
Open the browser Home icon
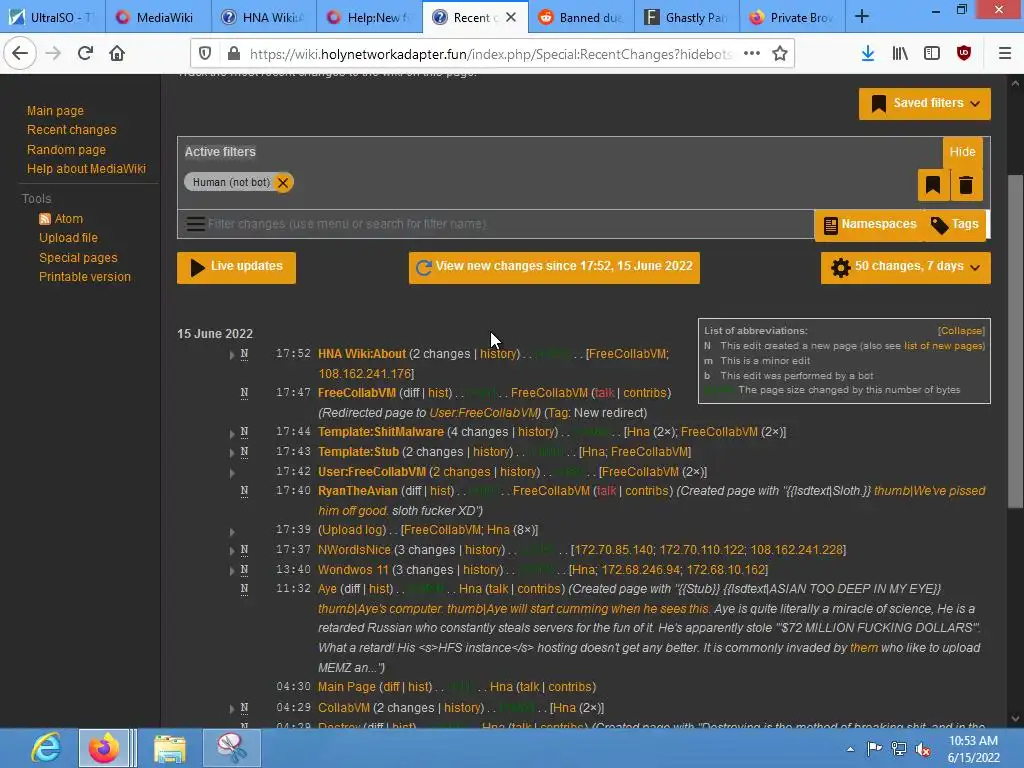[117, 53]
